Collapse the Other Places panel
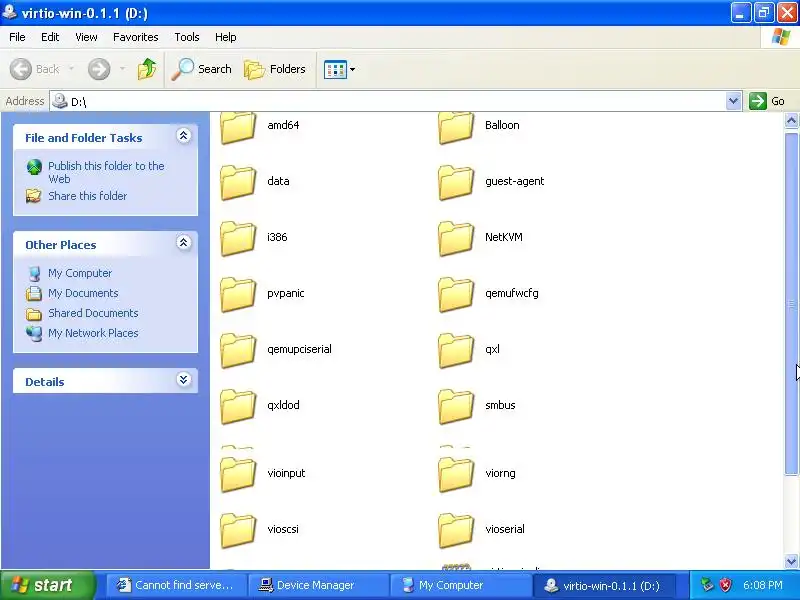Image resolution: width=800 pixels, height=600 pixels. tap(184, 242)
